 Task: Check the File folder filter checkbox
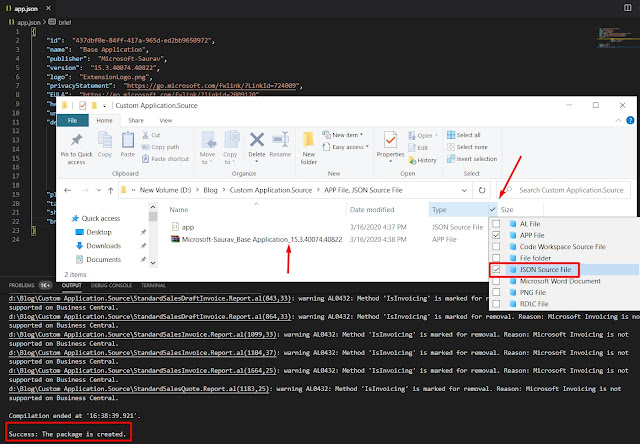pyautogui.click(x=496, y=258)
